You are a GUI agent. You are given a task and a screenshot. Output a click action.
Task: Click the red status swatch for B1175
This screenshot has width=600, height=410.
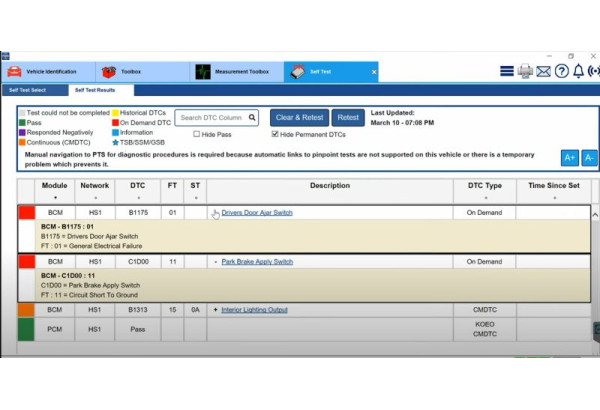coord(27,213)
